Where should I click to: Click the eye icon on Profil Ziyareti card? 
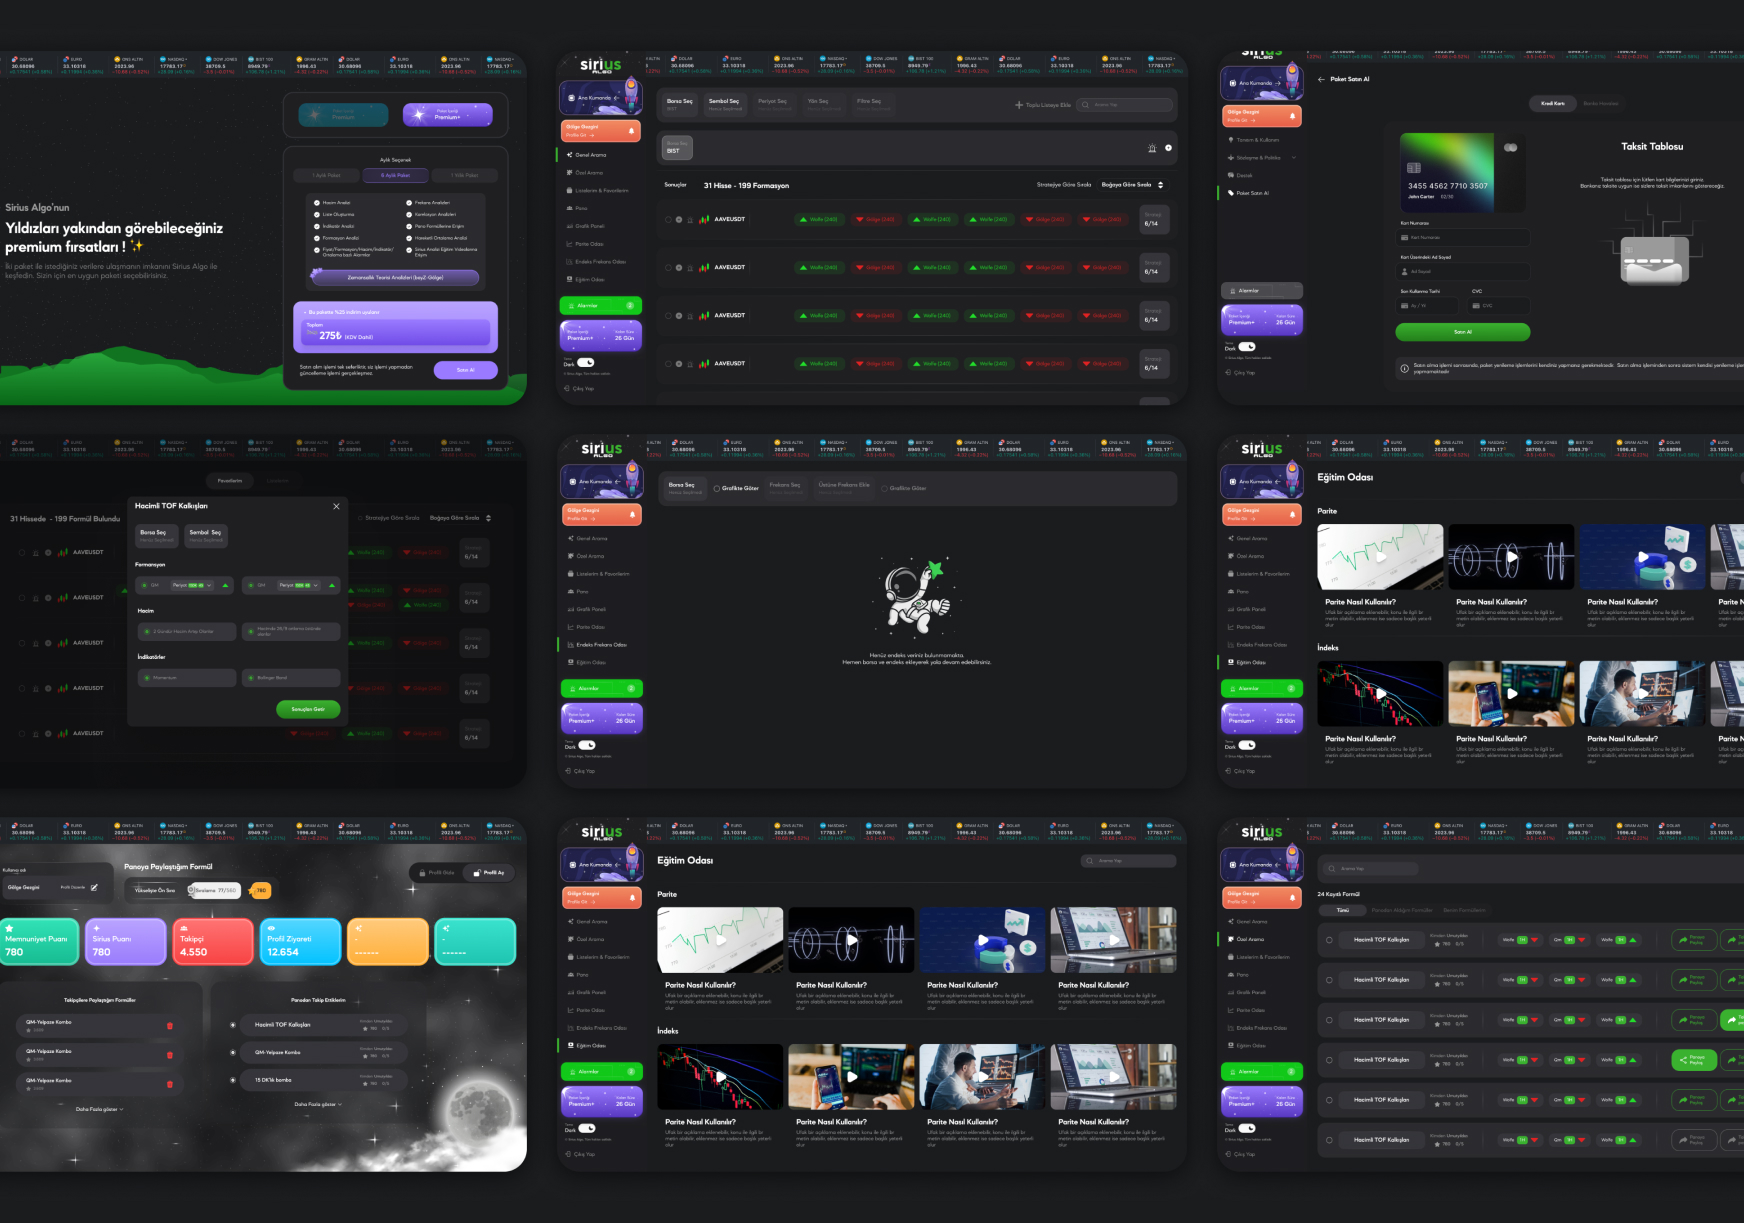(272, 927)
